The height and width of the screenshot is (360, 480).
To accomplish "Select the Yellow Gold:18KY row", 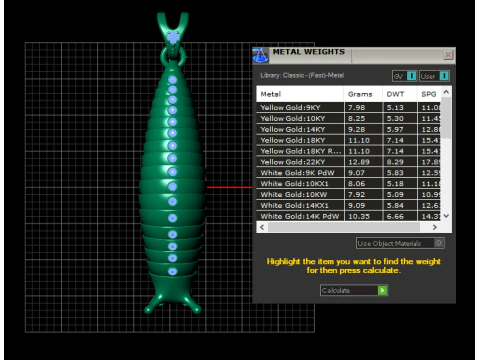I will click(349, 140).
